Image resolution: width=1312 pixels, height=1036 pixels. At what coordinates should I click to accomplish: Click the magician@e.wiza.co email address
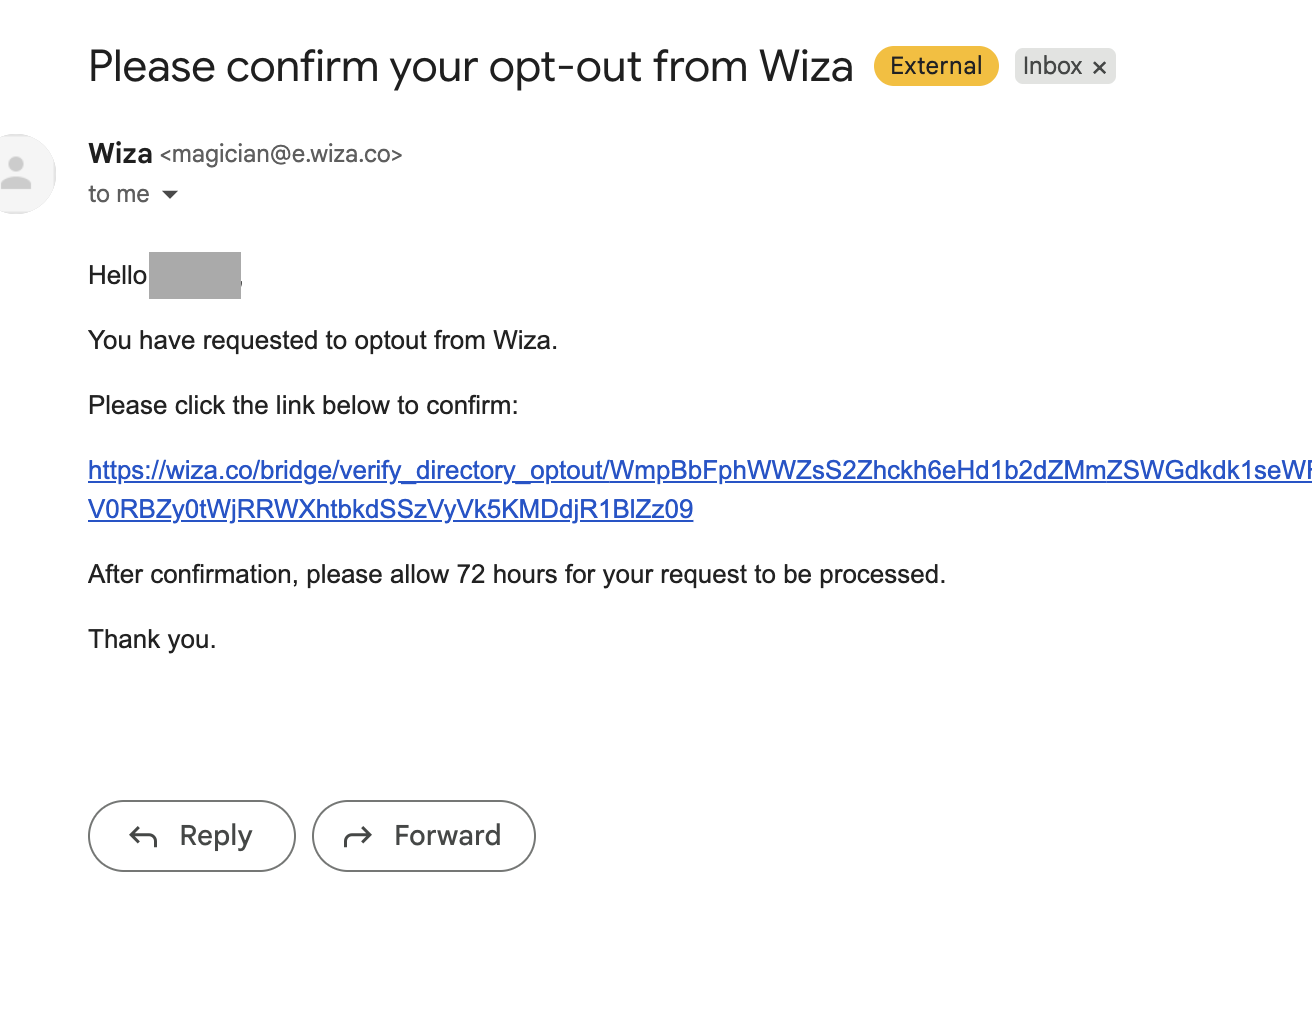click(281, 154)
